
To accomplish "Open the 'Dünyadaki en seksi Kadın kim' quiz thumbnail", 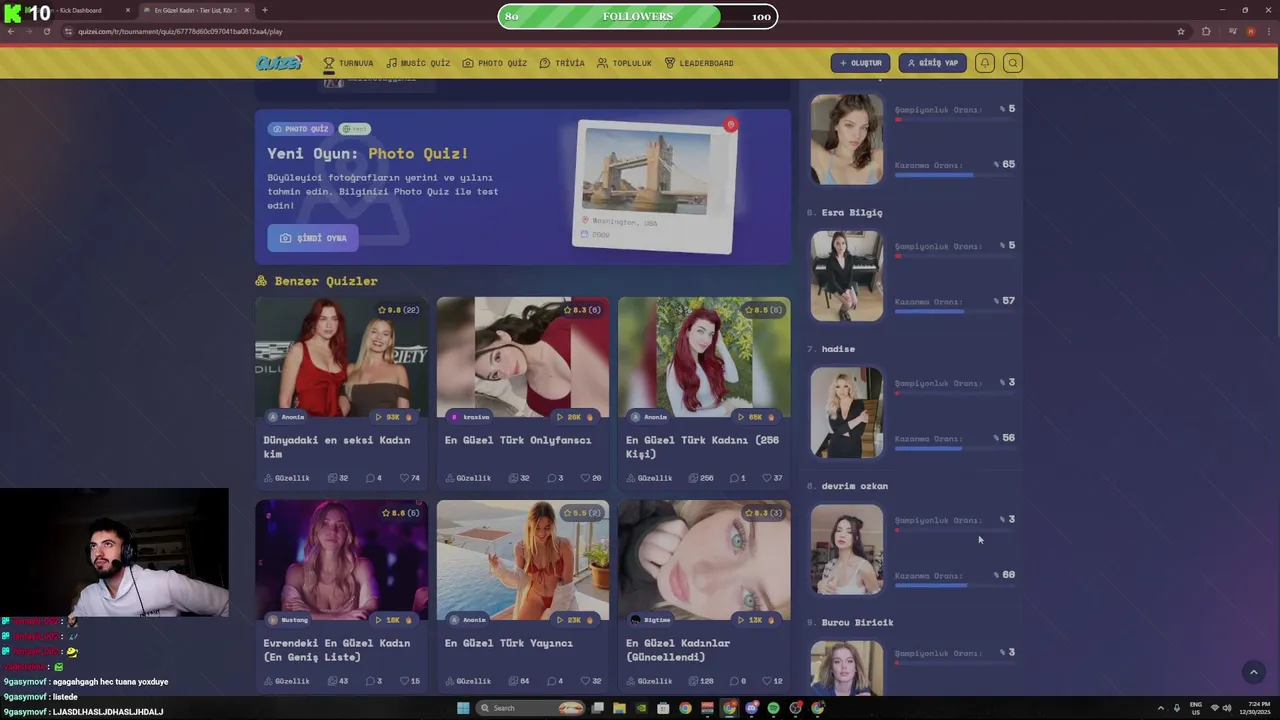I will point(341,357).
